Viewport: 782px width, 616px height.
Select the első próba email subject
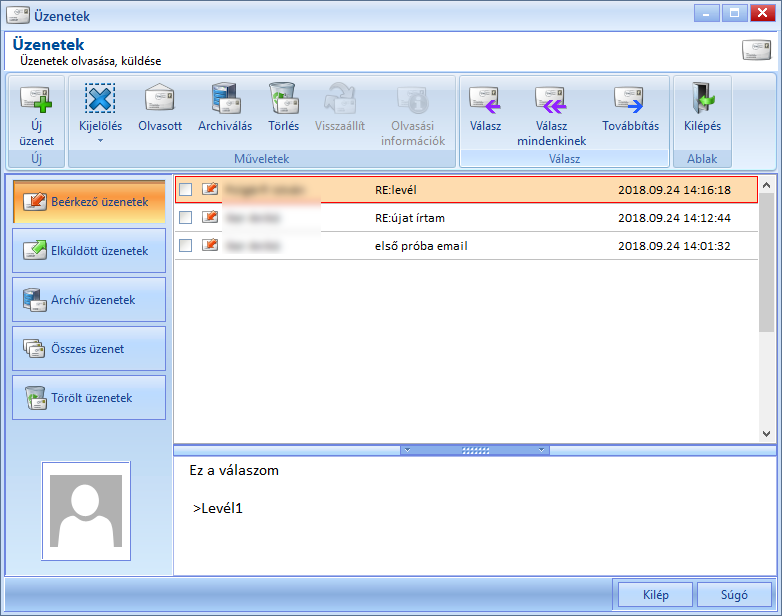421,246
